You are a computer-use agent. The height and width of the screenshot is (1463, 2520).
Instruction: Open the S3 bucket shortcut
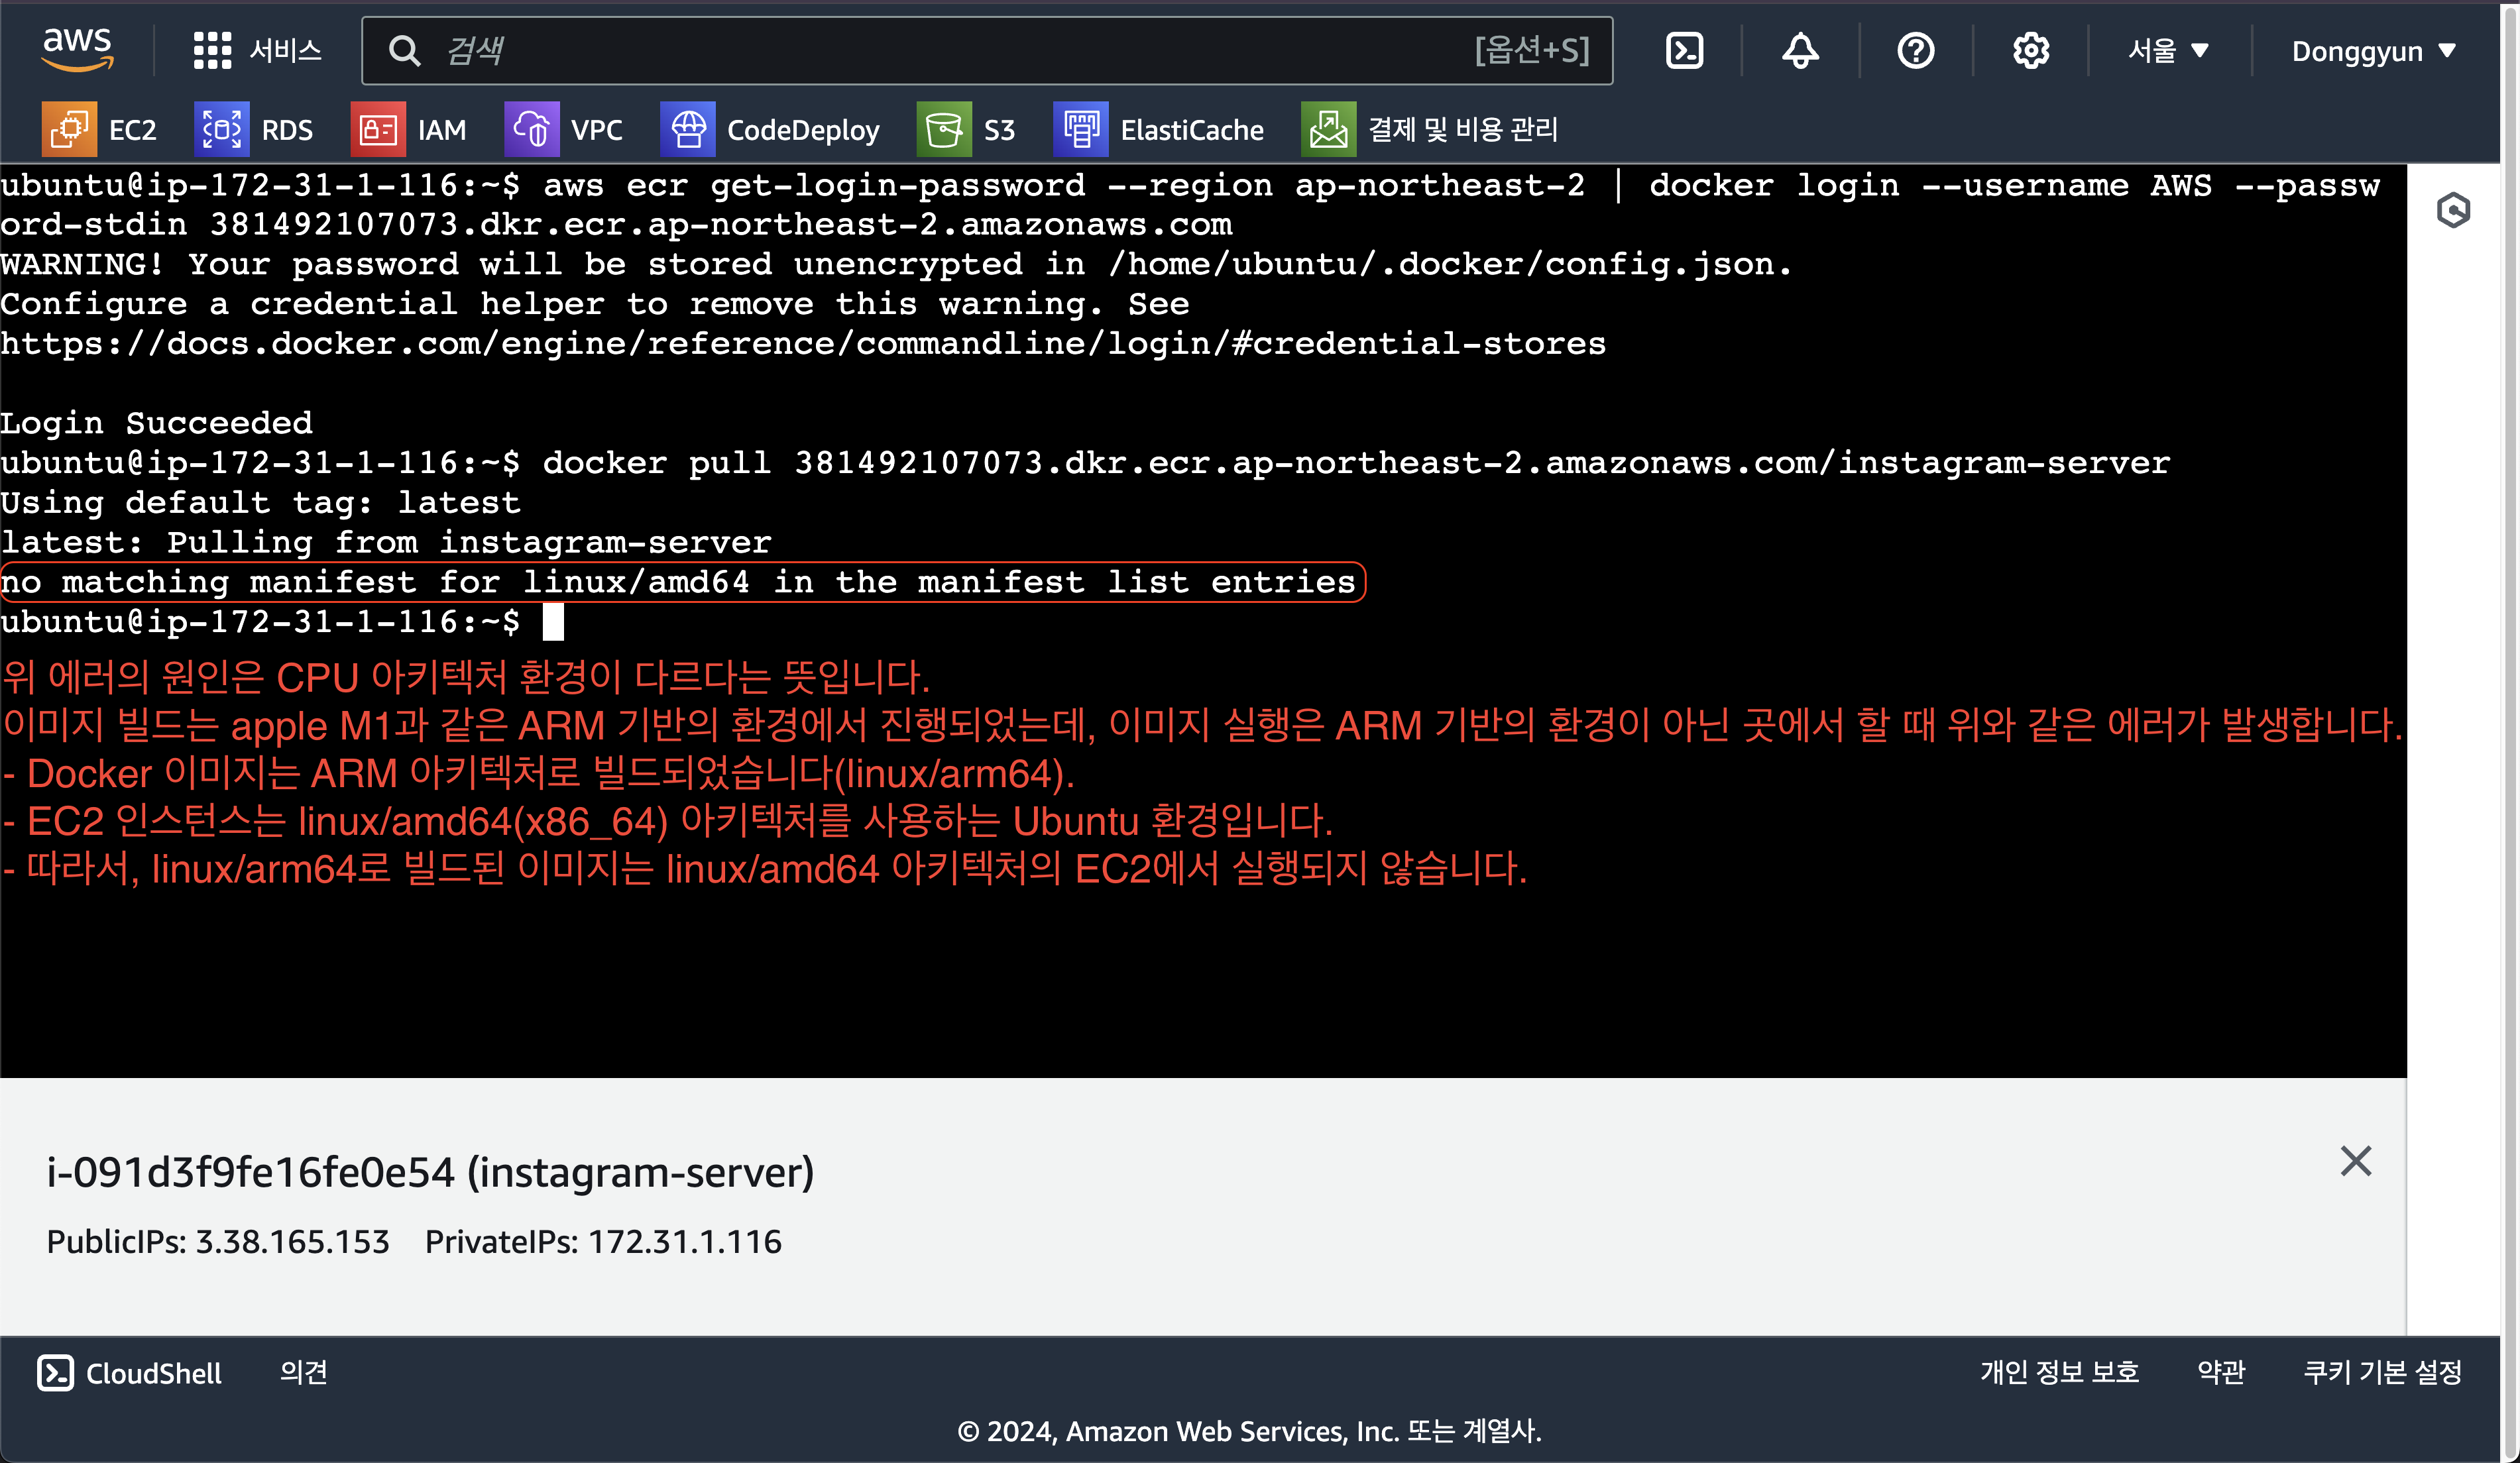coord(966,130)
